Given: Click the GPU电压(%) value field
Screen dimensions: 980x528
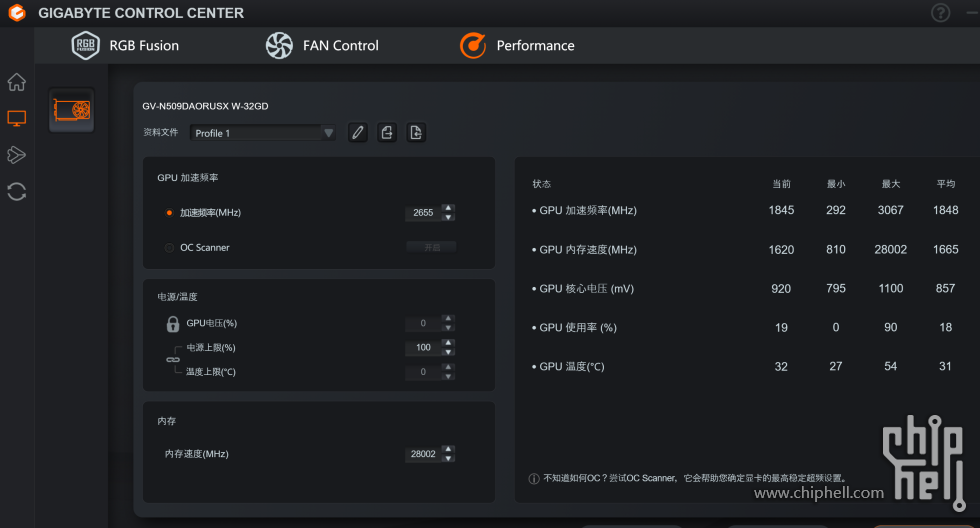Looking at the screenshot, I should pos(423,323).
